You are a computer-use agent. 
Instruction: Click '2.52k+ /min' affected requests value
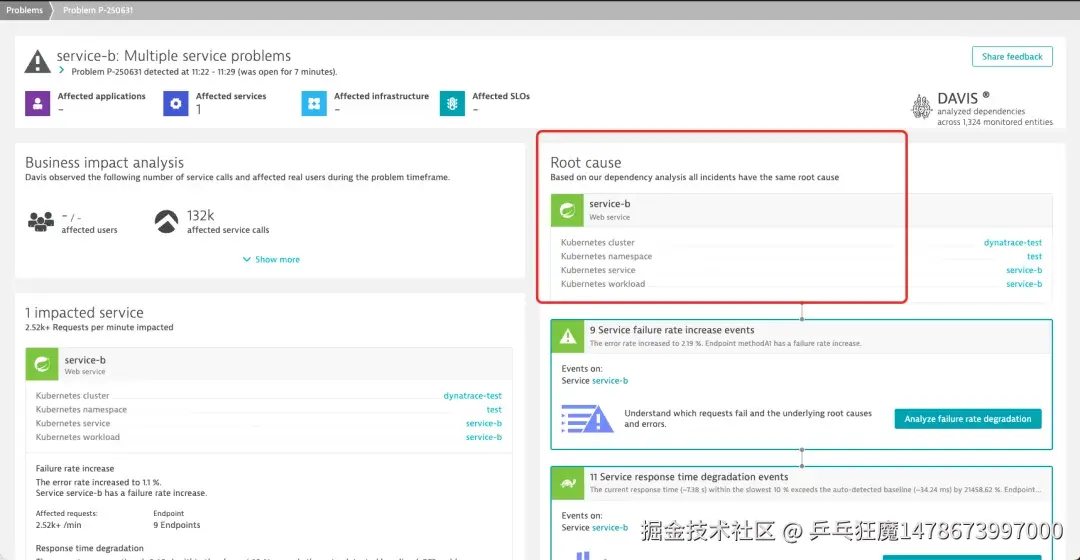59,525
